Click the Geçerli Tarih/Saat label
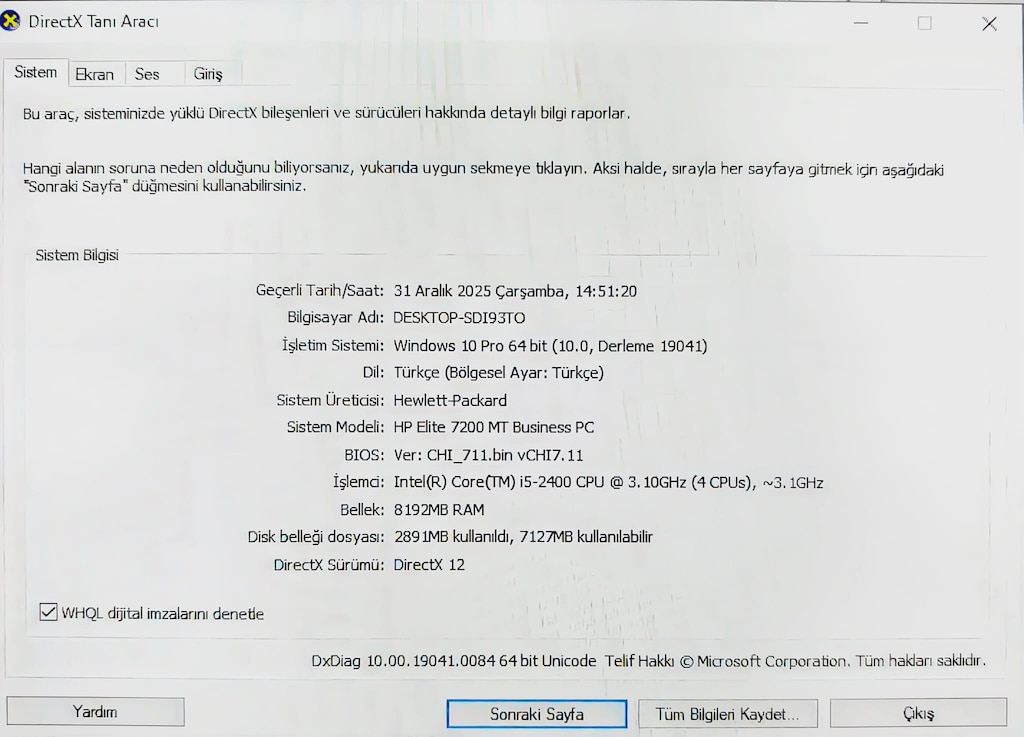The image size is (1024, 737). click(x=319, y=290)
